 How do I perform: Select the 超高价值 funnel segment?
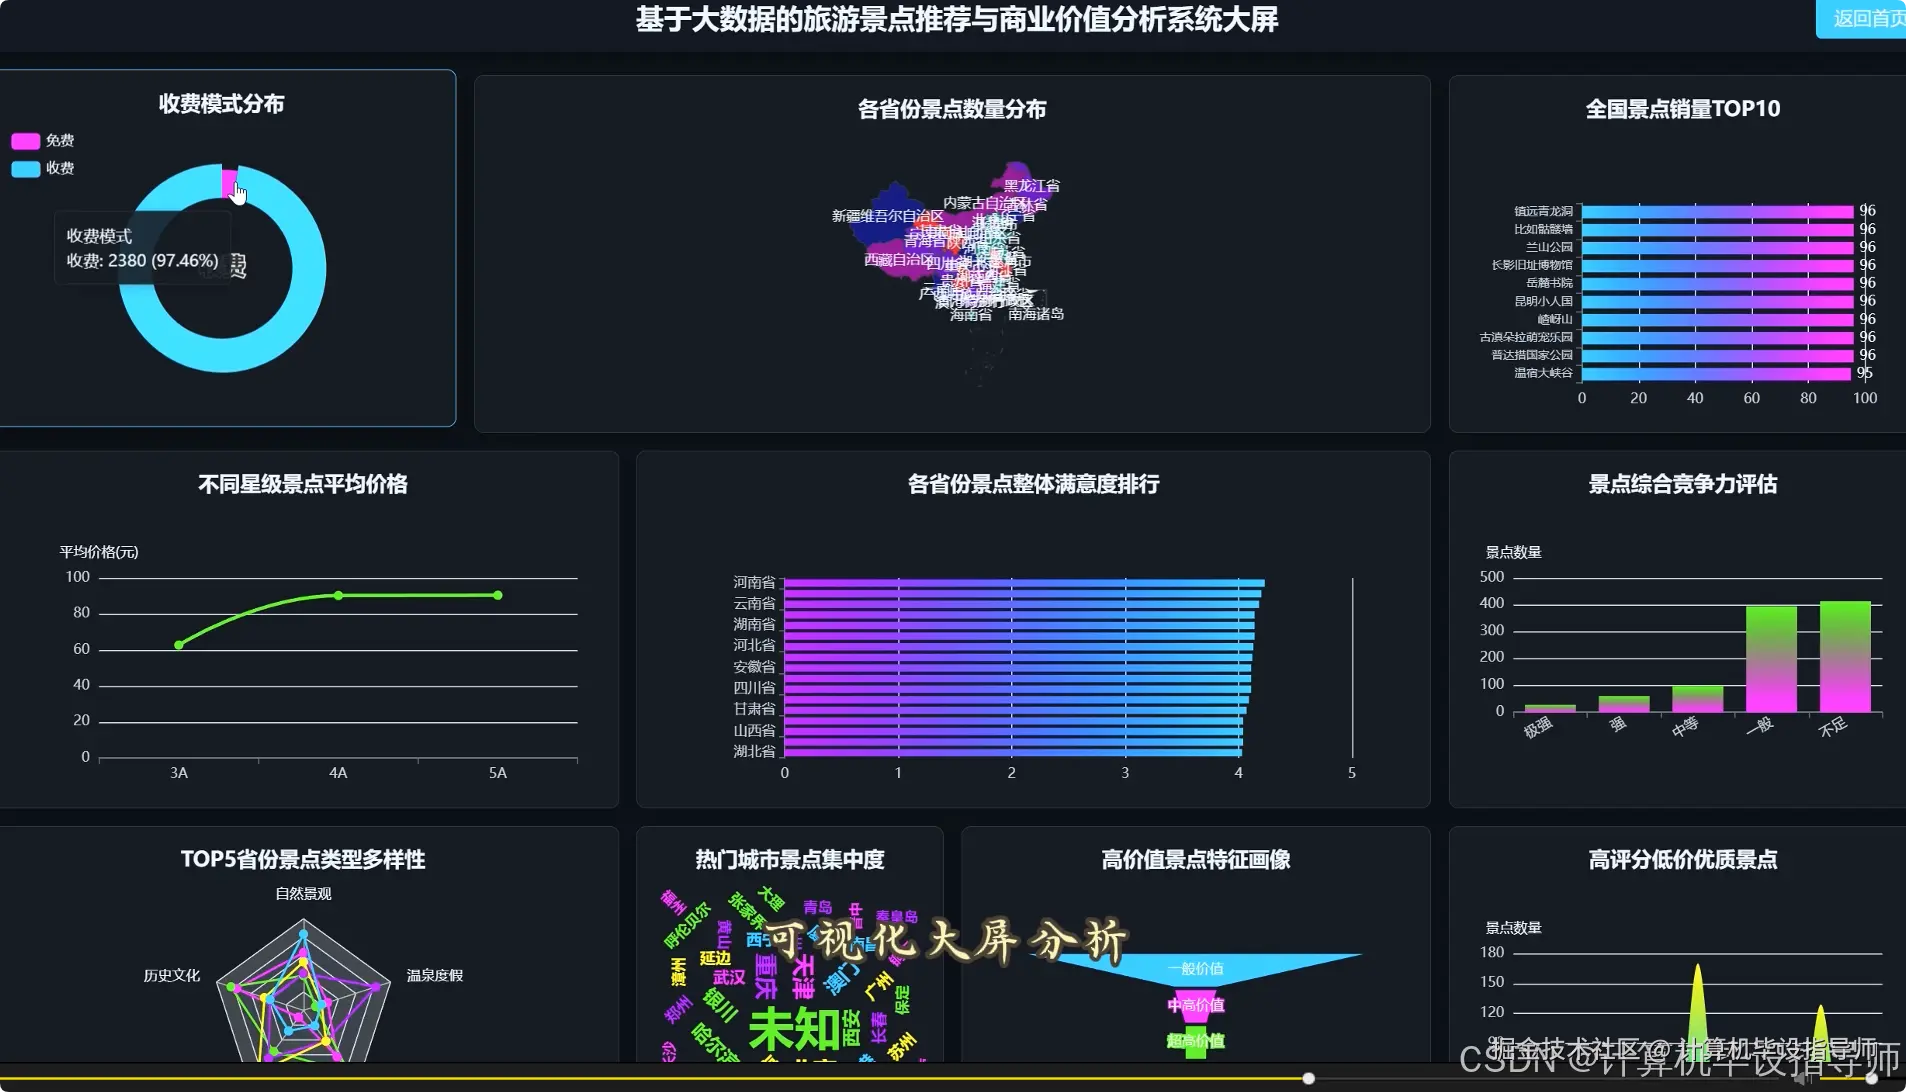(x=1196, y=1041)
